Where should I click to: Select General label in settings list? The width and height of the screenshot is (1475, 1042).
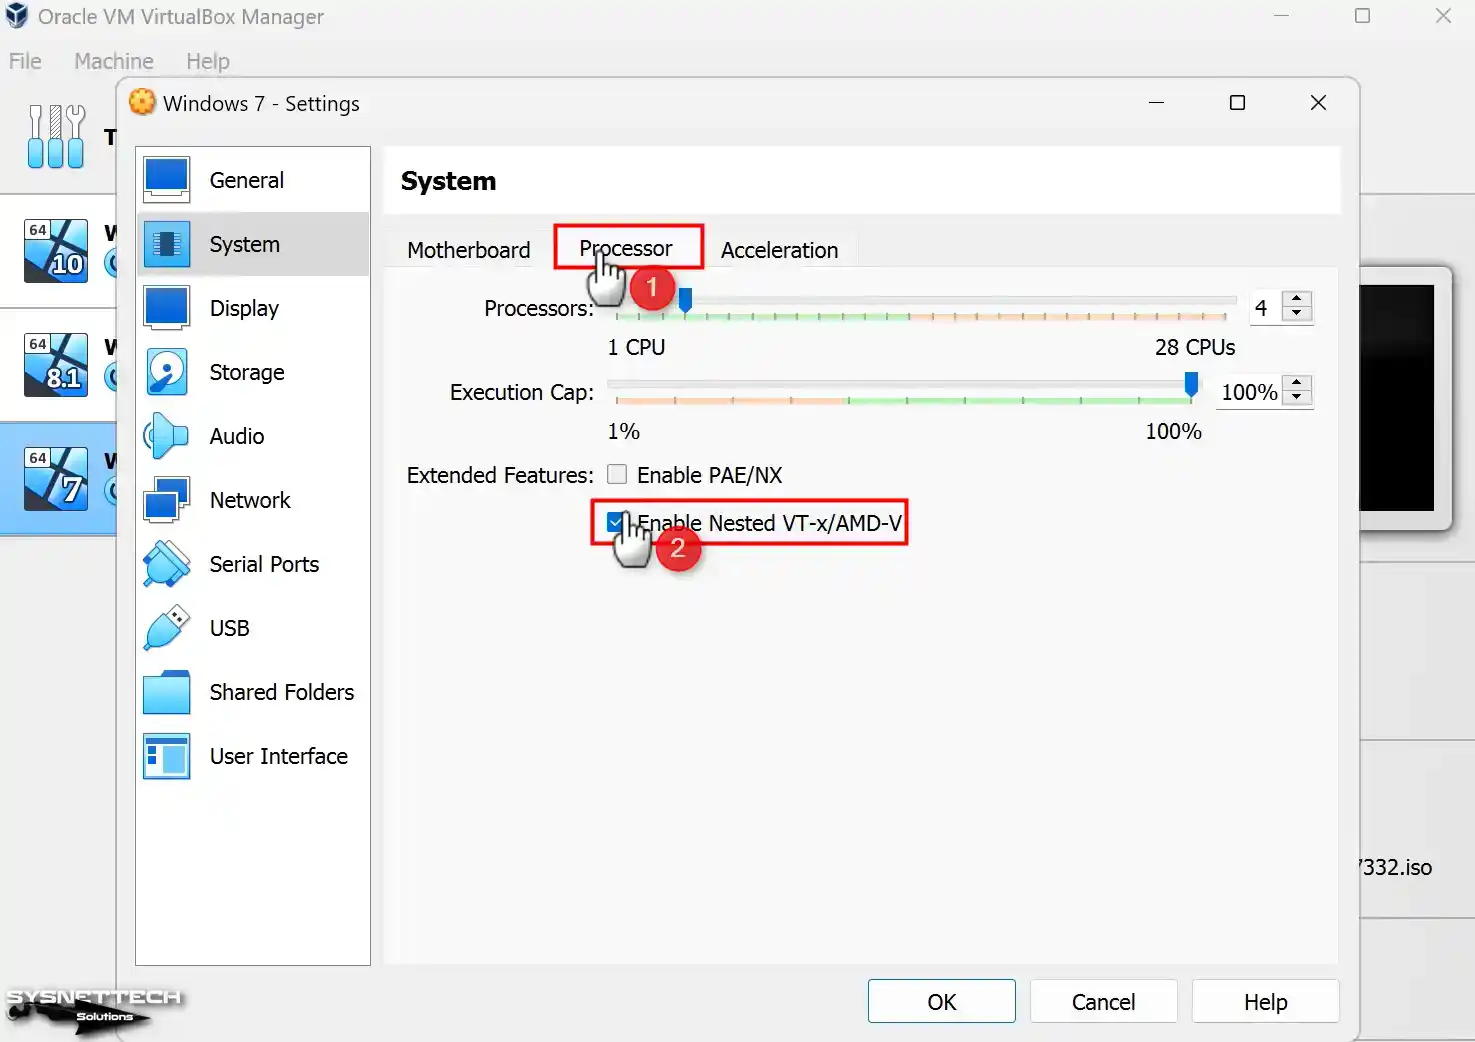tap(247, 180)
